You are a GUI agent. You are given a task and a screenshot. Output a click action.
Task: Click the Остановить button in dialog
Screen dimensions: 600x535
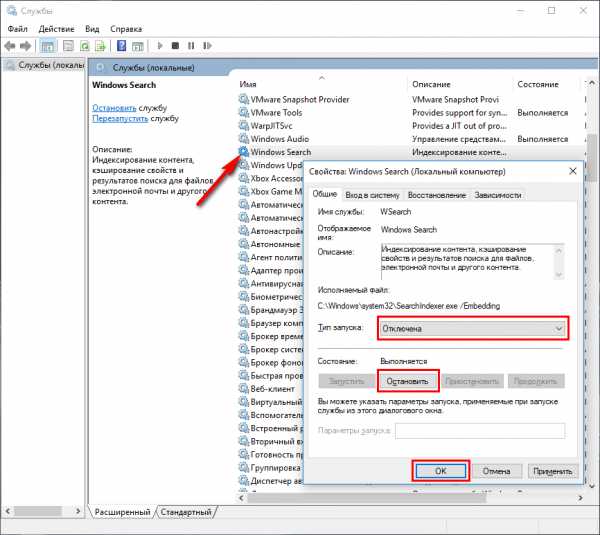point(408,381)
